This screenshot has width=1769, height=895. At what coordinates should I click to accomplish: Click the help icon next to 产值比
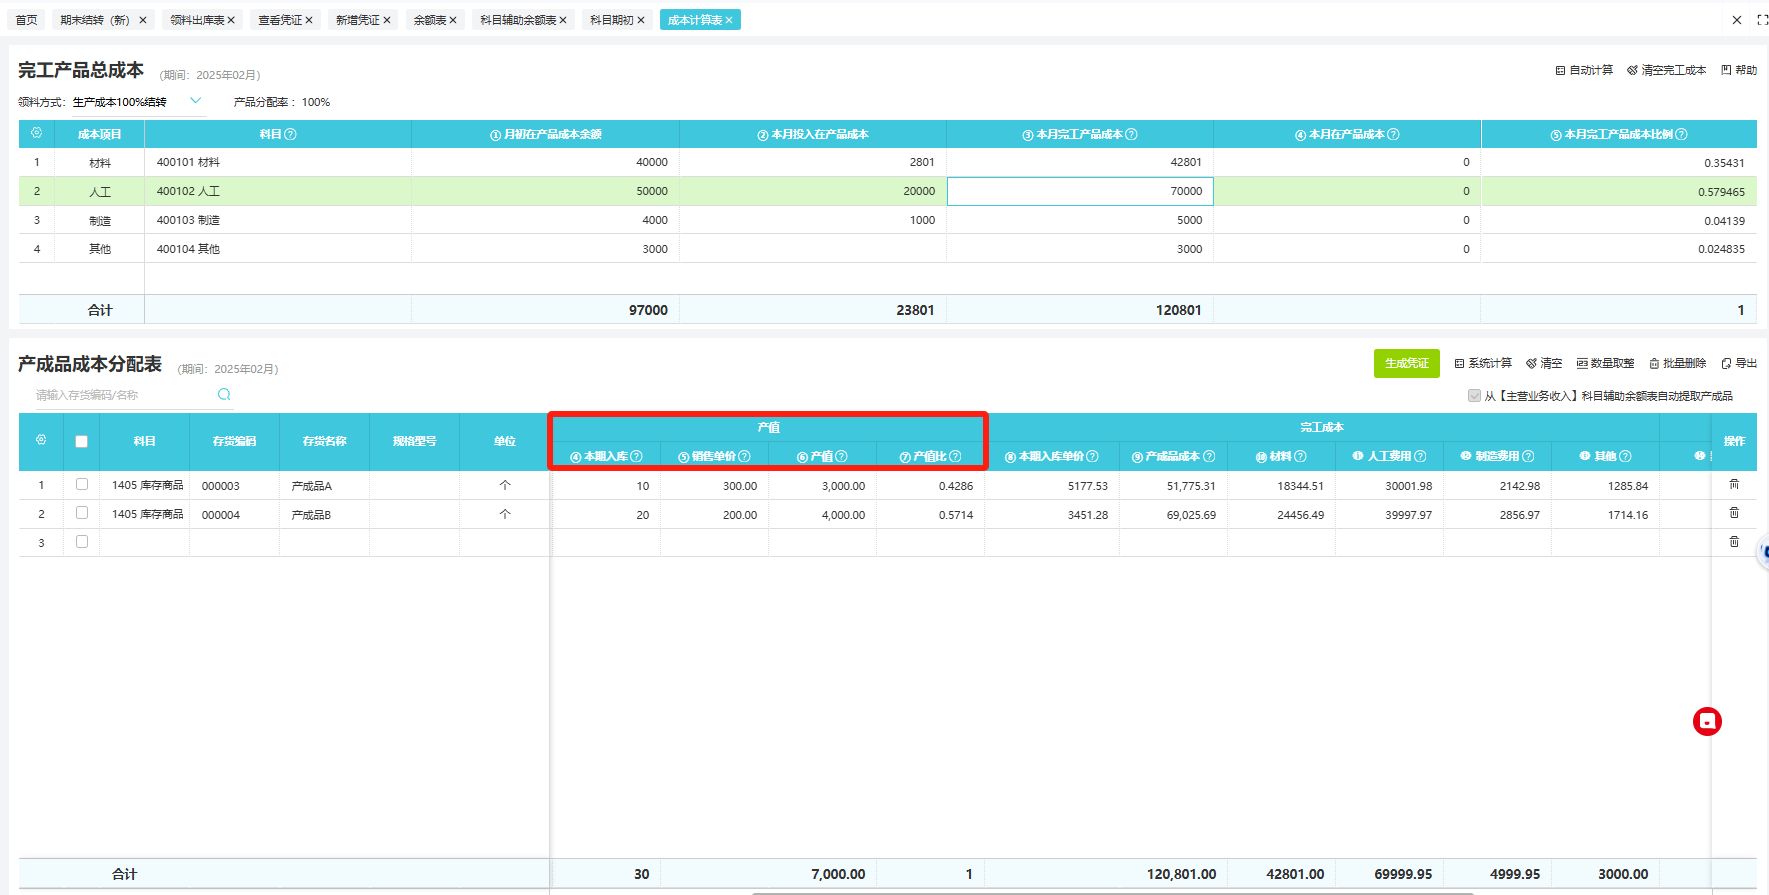point(955,457)
